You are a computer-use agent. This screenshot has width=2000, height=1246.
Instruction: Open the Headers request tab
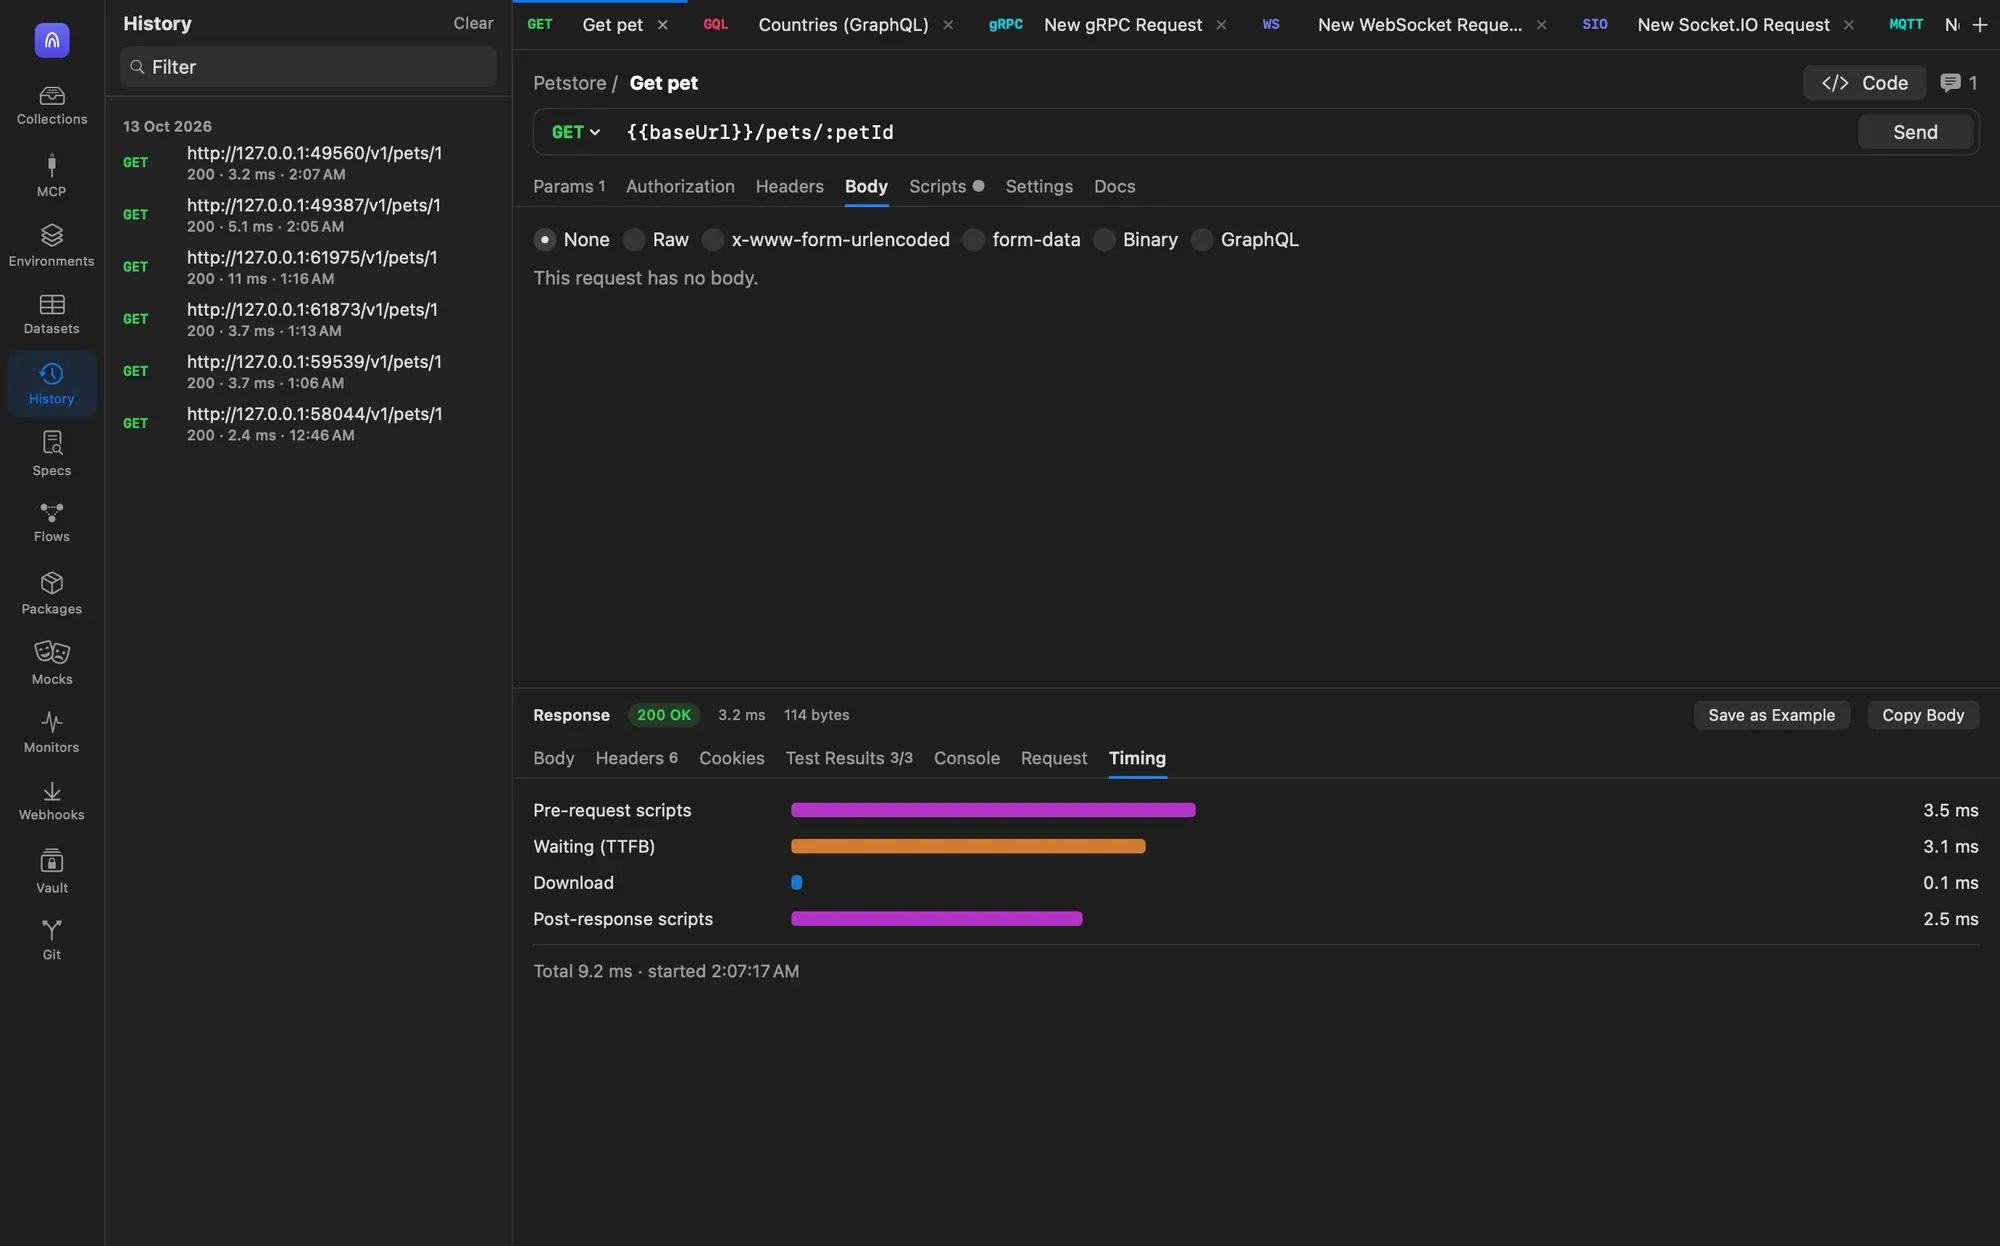click(789, 186)
